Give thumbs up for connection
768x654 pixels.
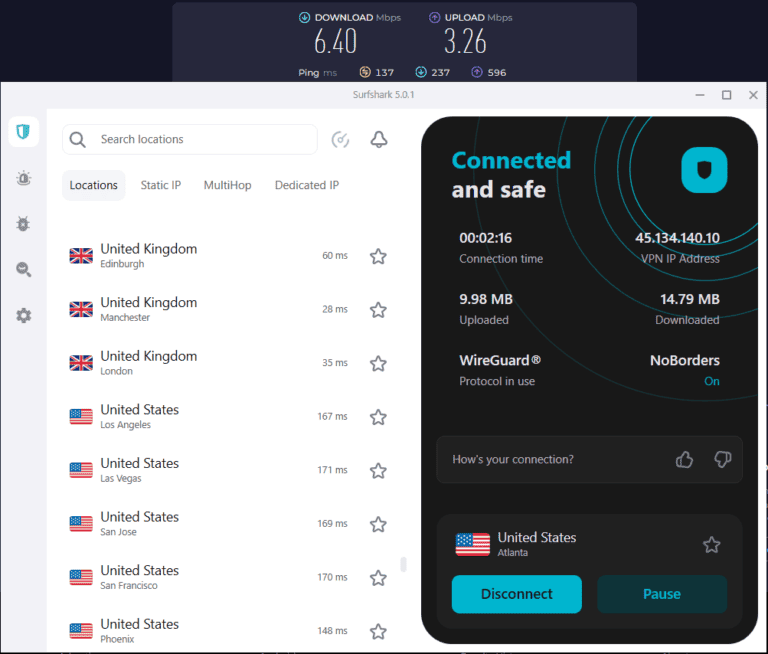(x=684, y=460)
